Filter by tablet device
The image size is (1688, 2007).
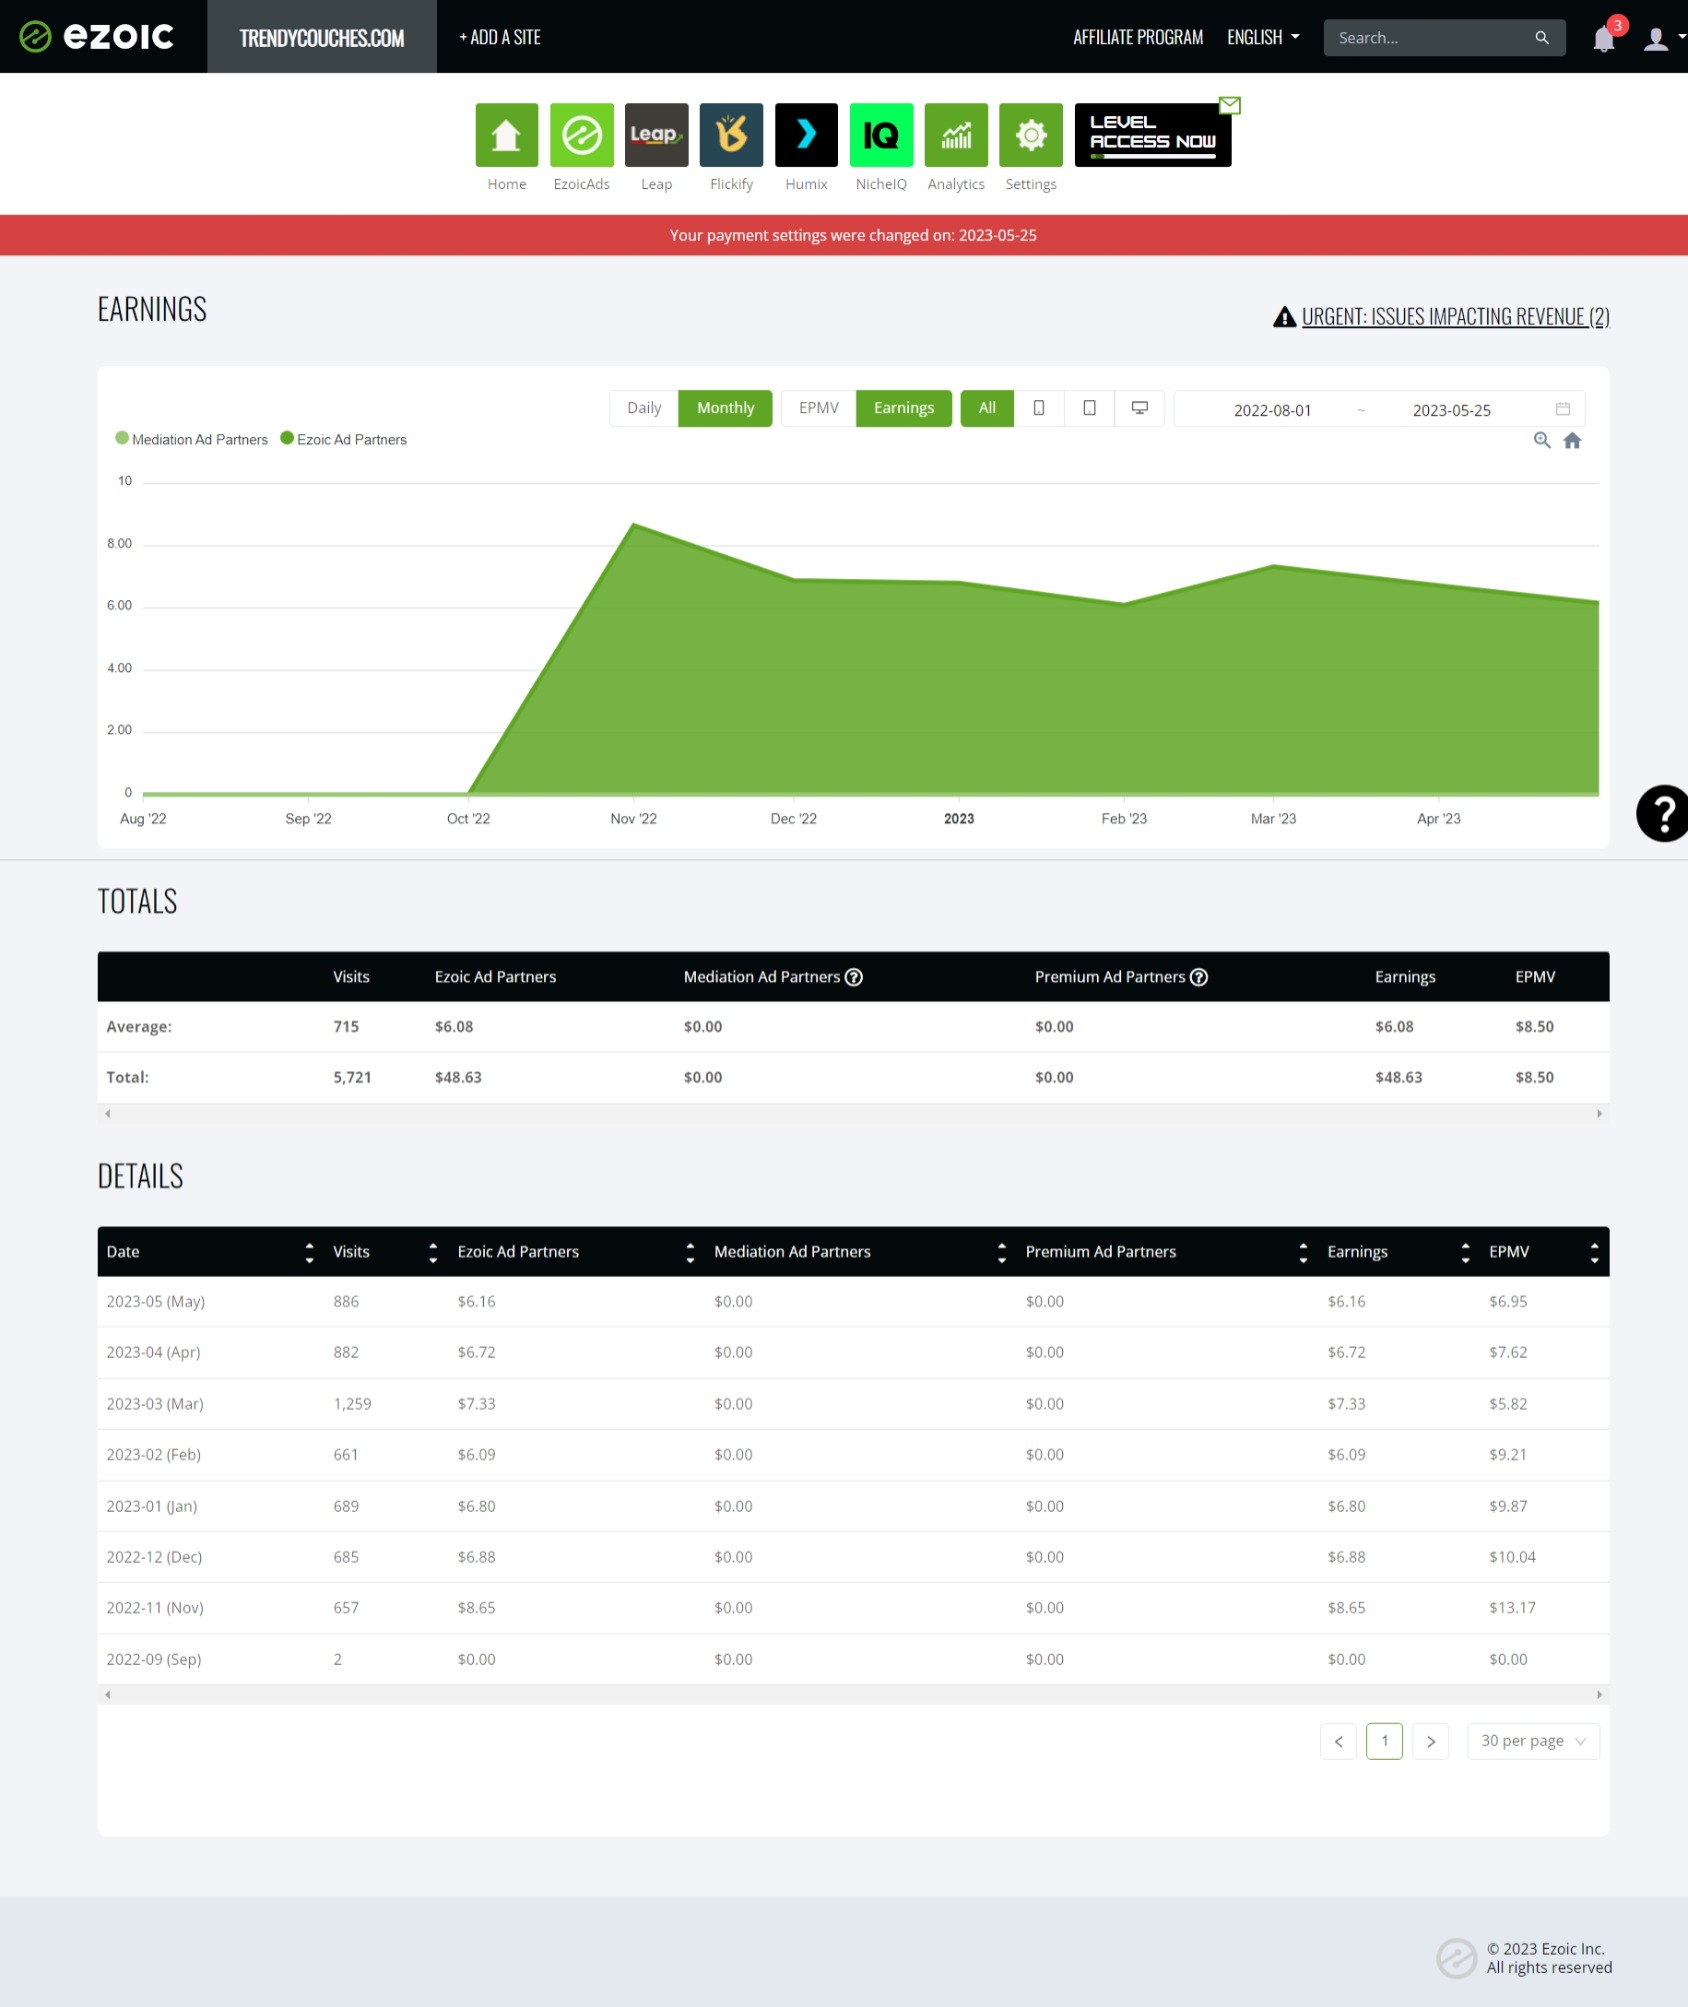[x=1090, y=408]
